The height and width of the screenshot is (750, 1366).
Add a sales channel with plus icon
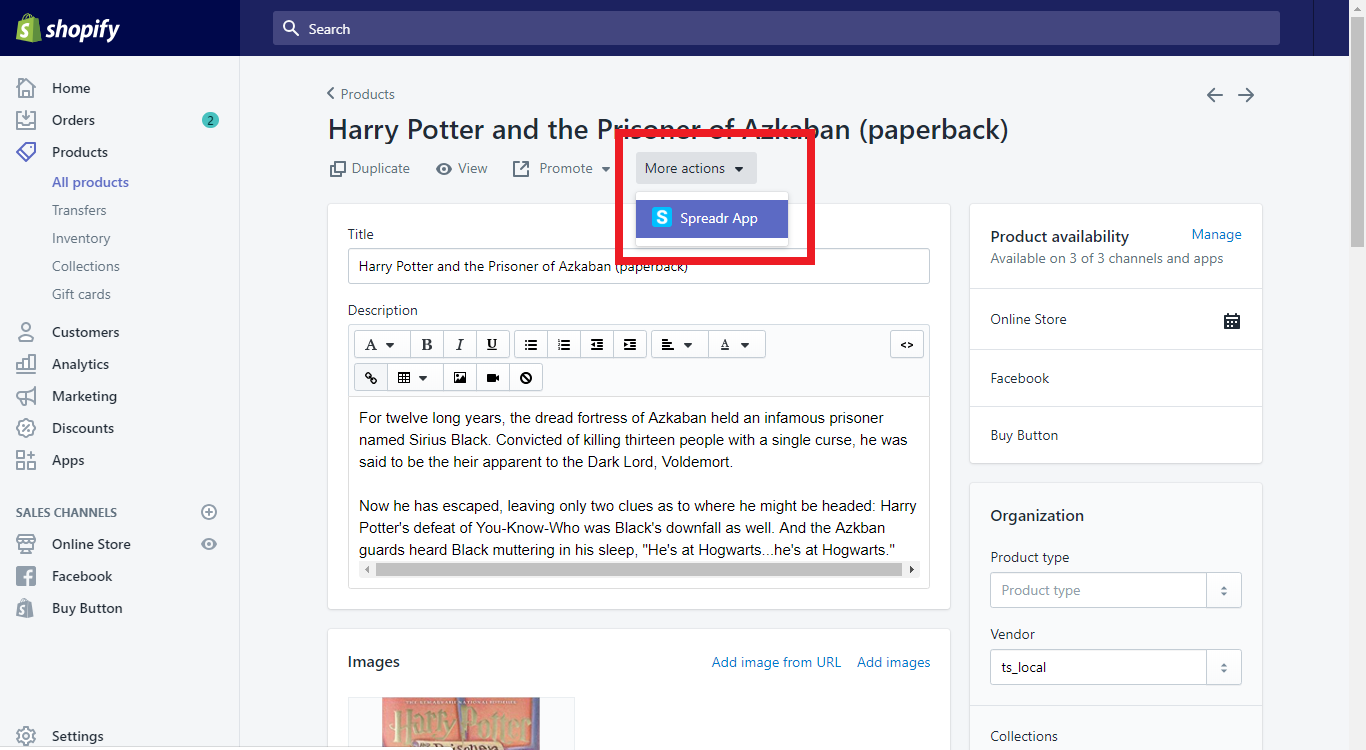209,512
